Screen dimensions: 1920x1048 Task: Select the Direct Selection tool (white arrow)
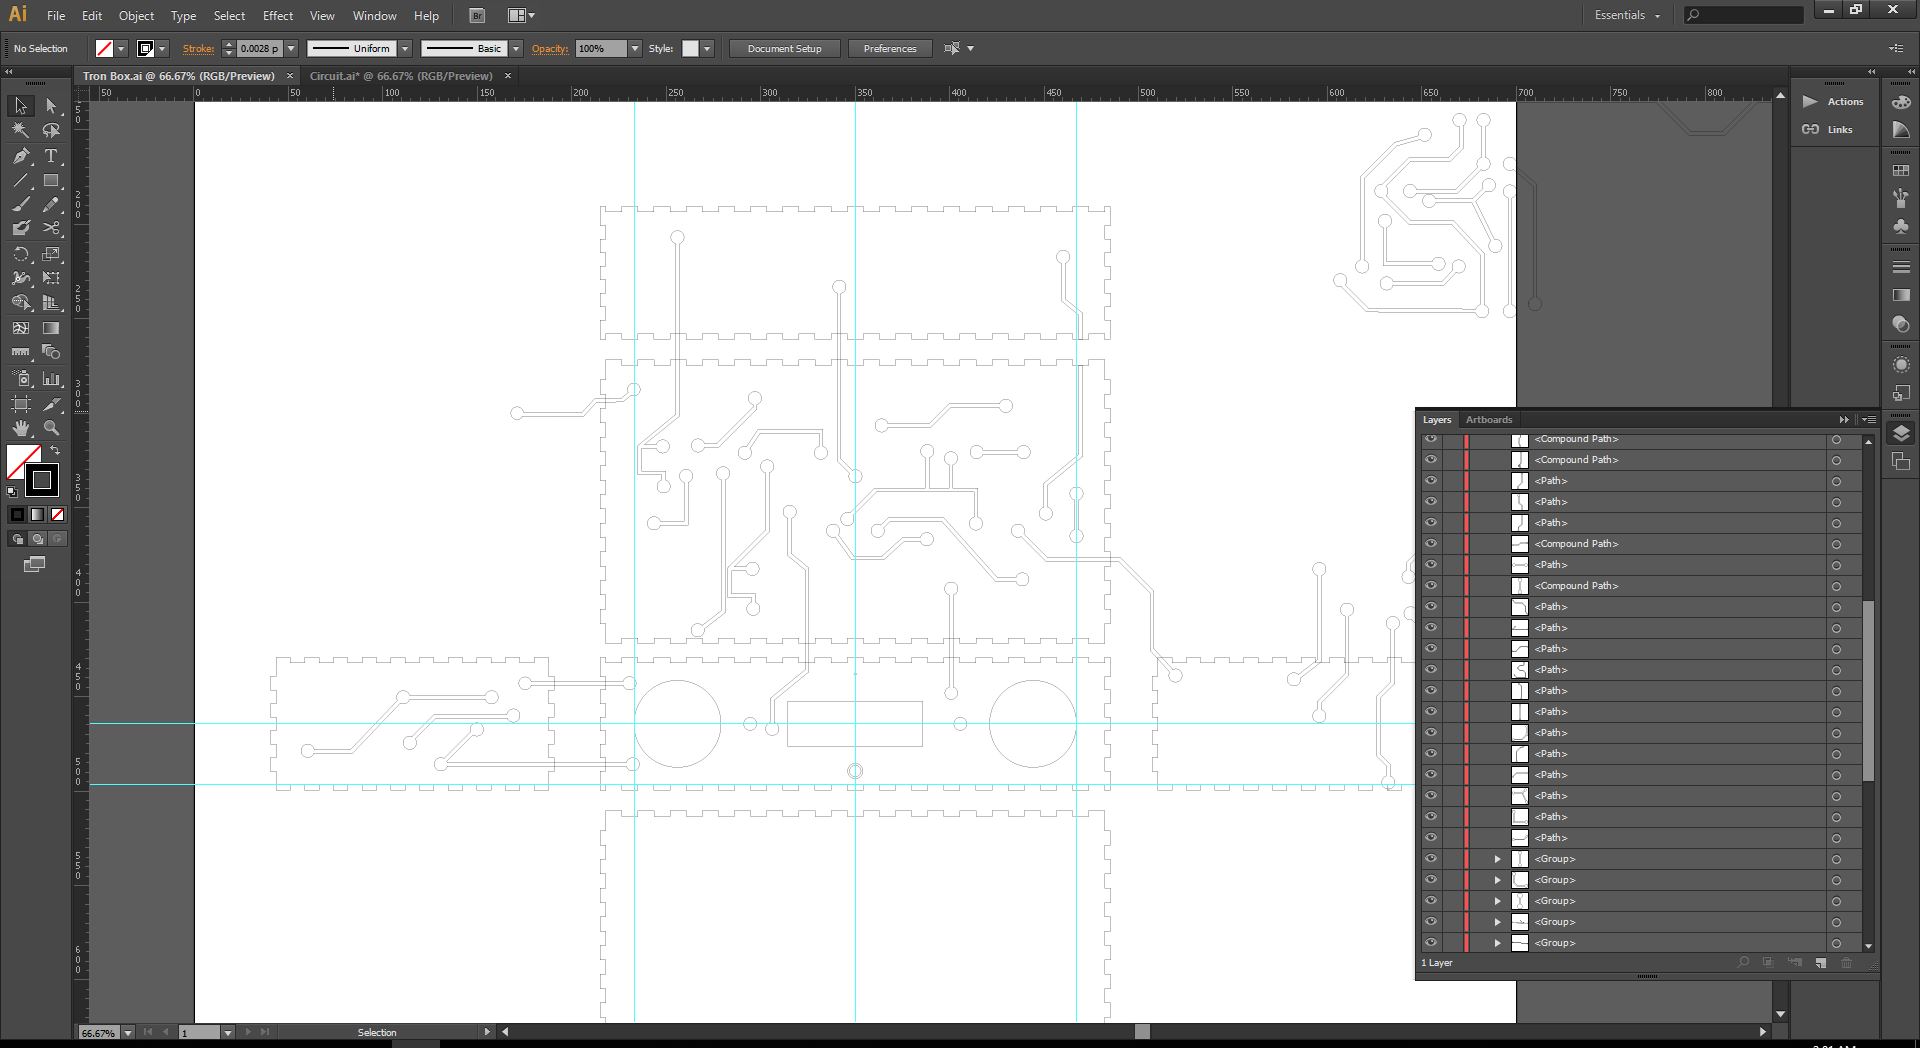[51, 106]
